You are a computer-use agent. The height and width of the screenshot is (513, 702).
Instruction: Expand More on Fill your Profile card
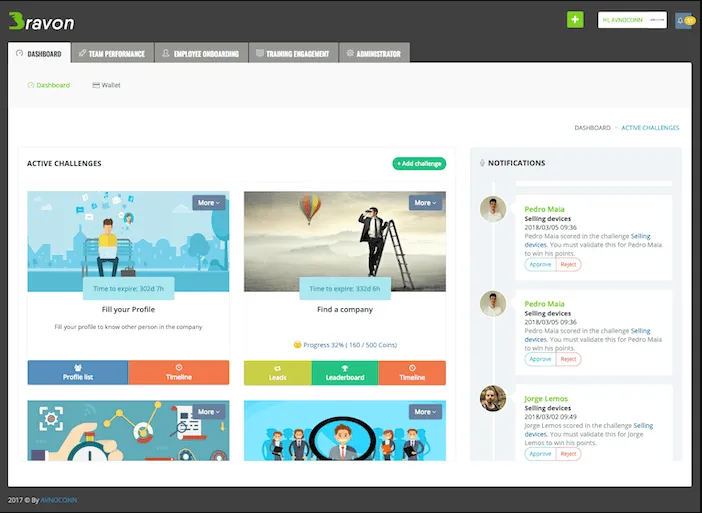[x=209, y=203]
